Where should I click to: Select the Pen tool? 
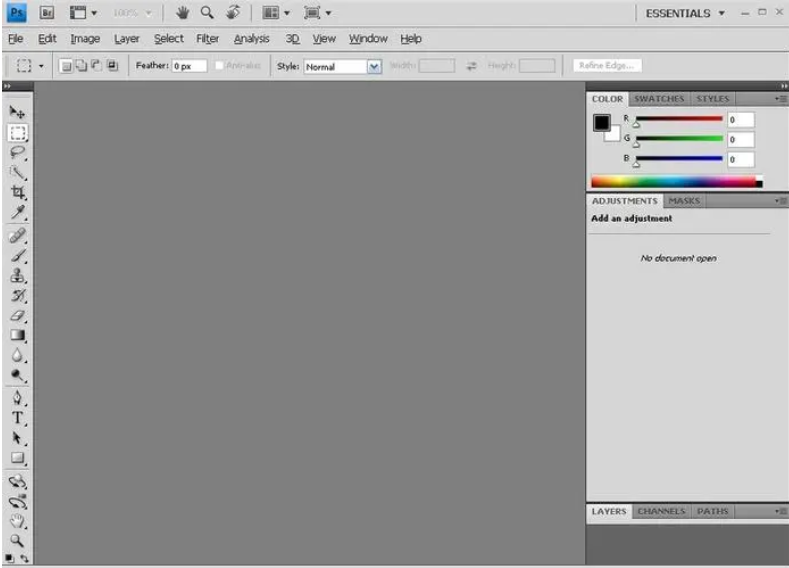click(x=18, y=398)
